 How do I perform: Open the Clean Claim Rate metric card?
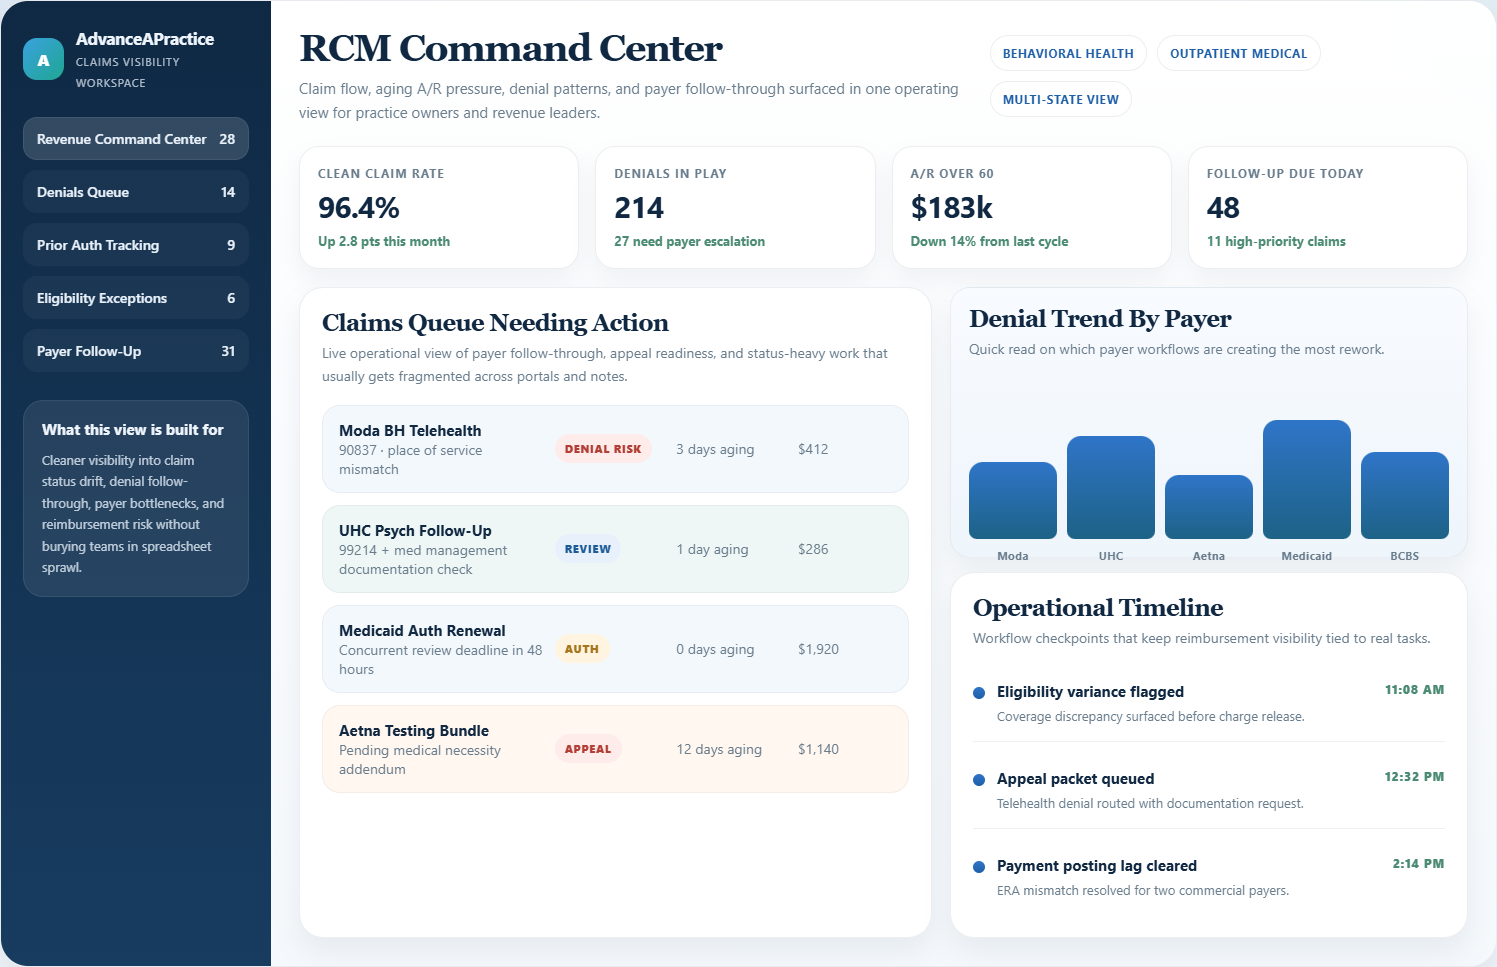click(439, 207)
